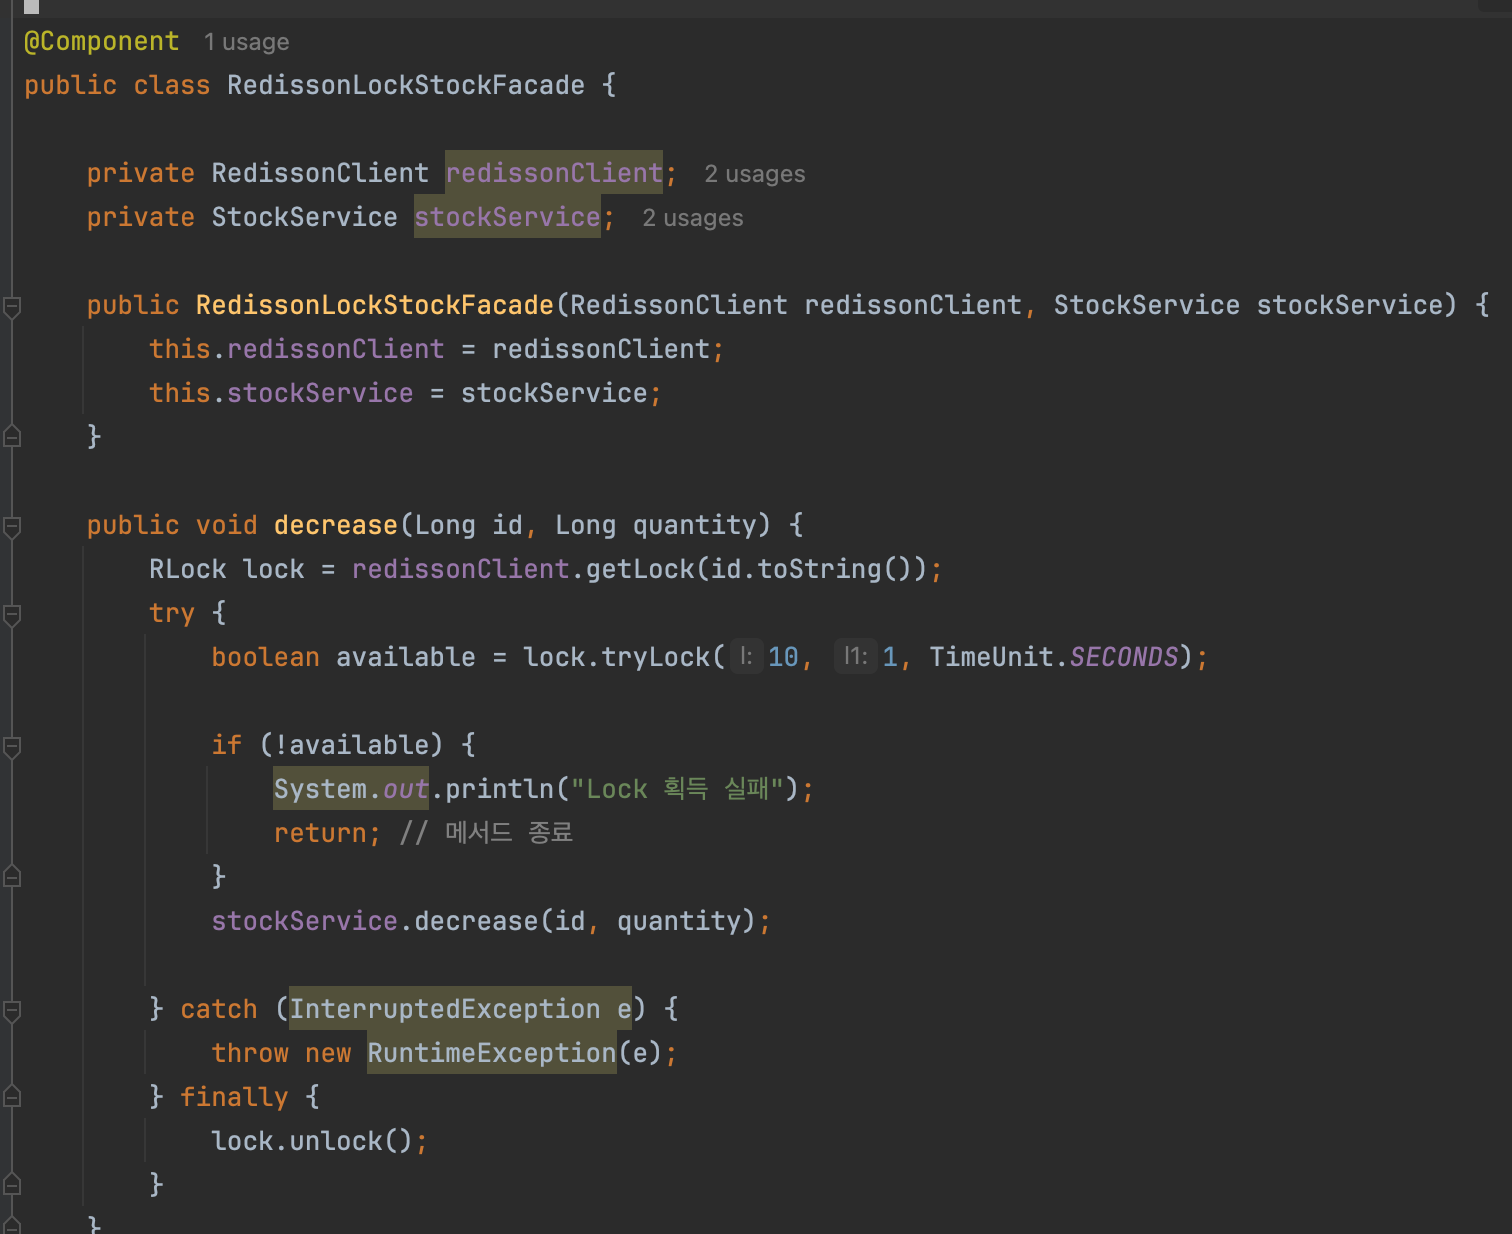Click the println method call

[499, 789]
